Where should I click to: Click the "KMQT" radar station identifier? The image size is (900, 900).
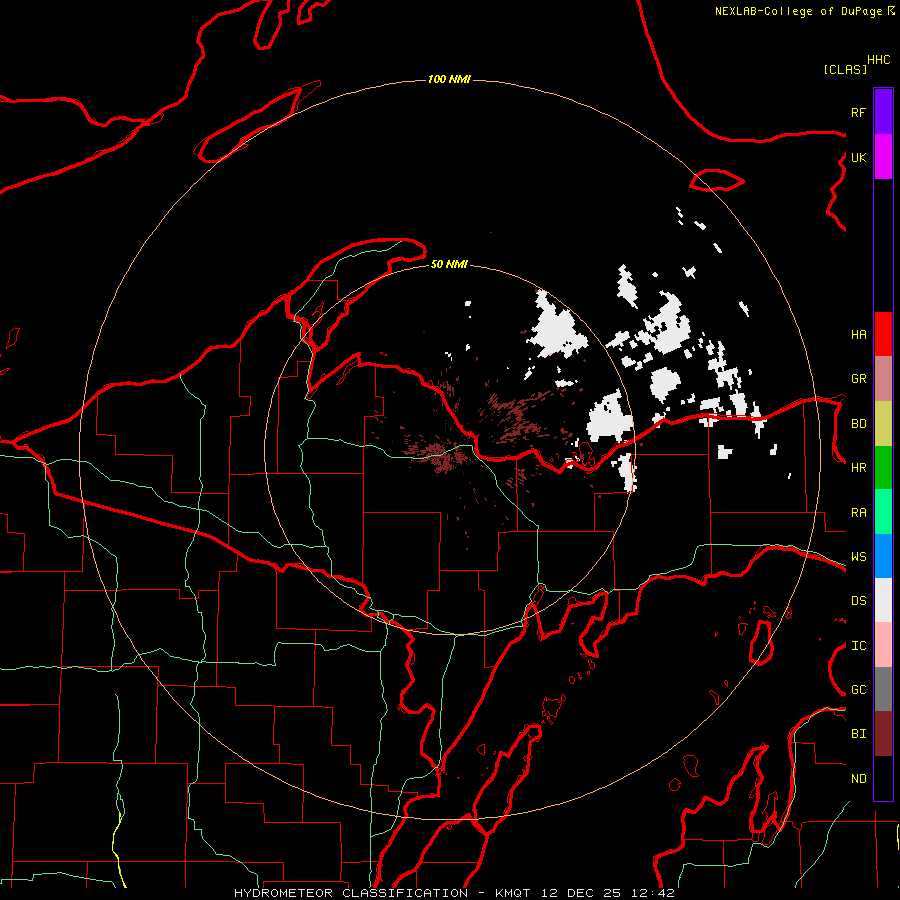513,893
